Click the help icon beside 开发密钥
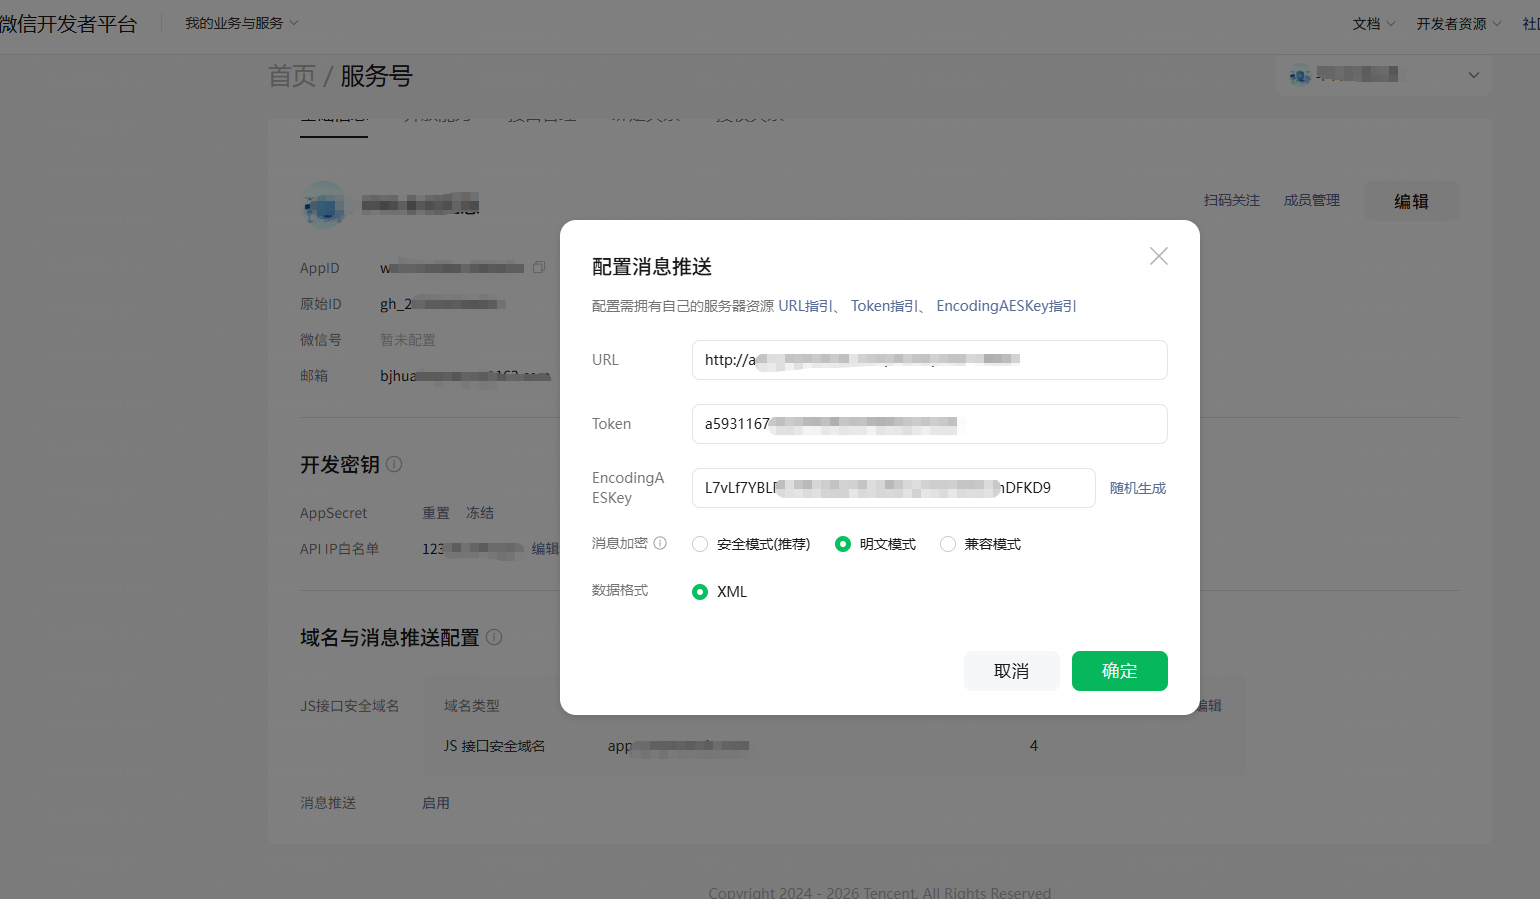The width and height of the screenshot is (1540, 899). coord(394,464)
